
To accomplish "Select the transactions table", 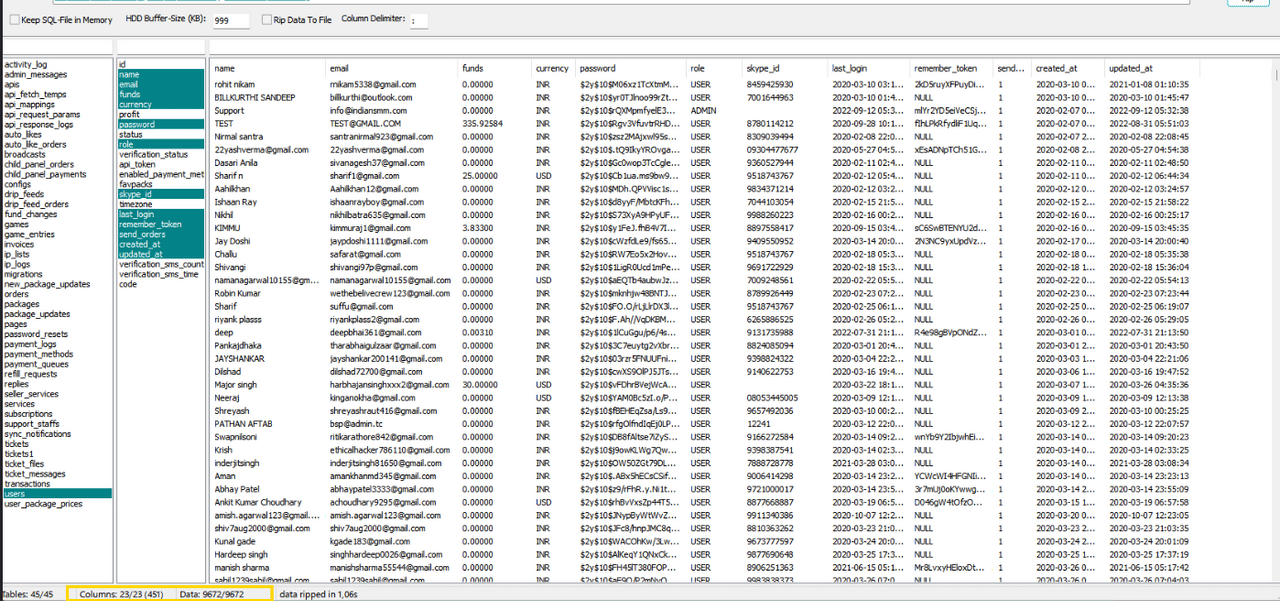I will [27, 484].
